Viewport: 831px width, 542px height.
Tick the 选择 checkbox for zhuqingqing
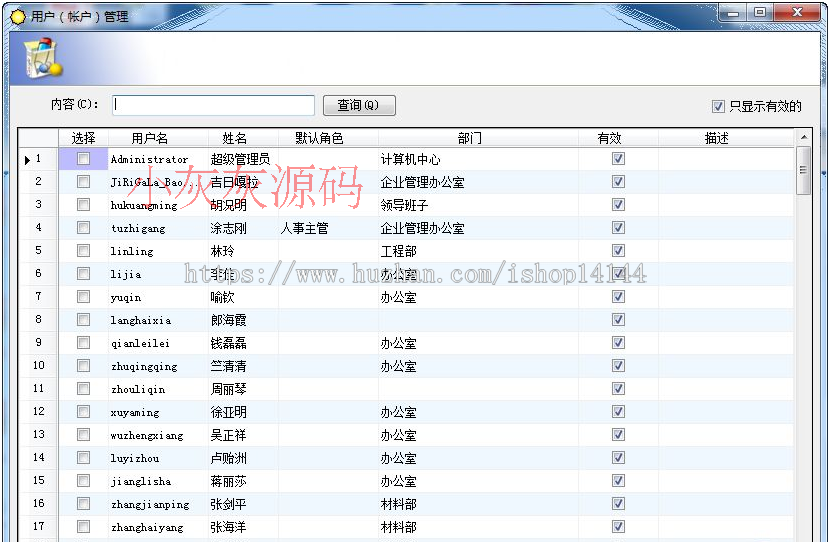[83, 366]
